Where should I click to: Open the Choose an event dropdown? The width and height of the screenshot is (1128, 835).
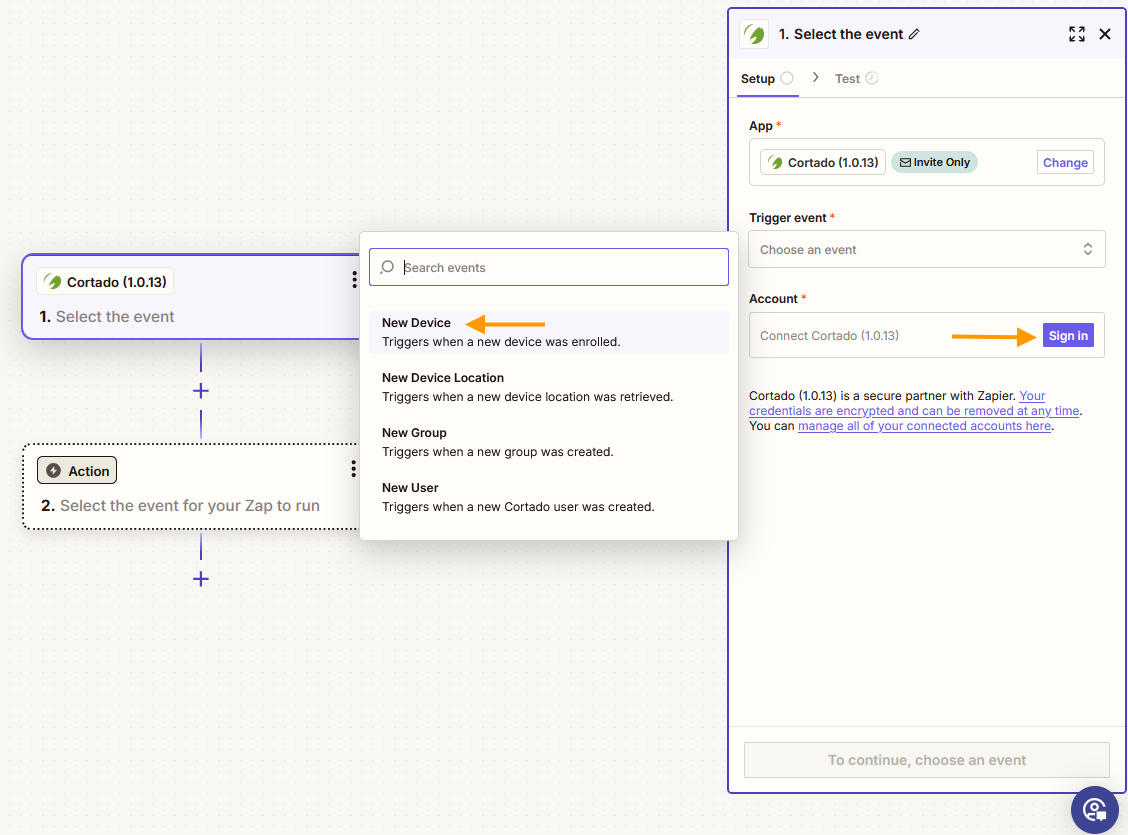(x=927, y=250)
